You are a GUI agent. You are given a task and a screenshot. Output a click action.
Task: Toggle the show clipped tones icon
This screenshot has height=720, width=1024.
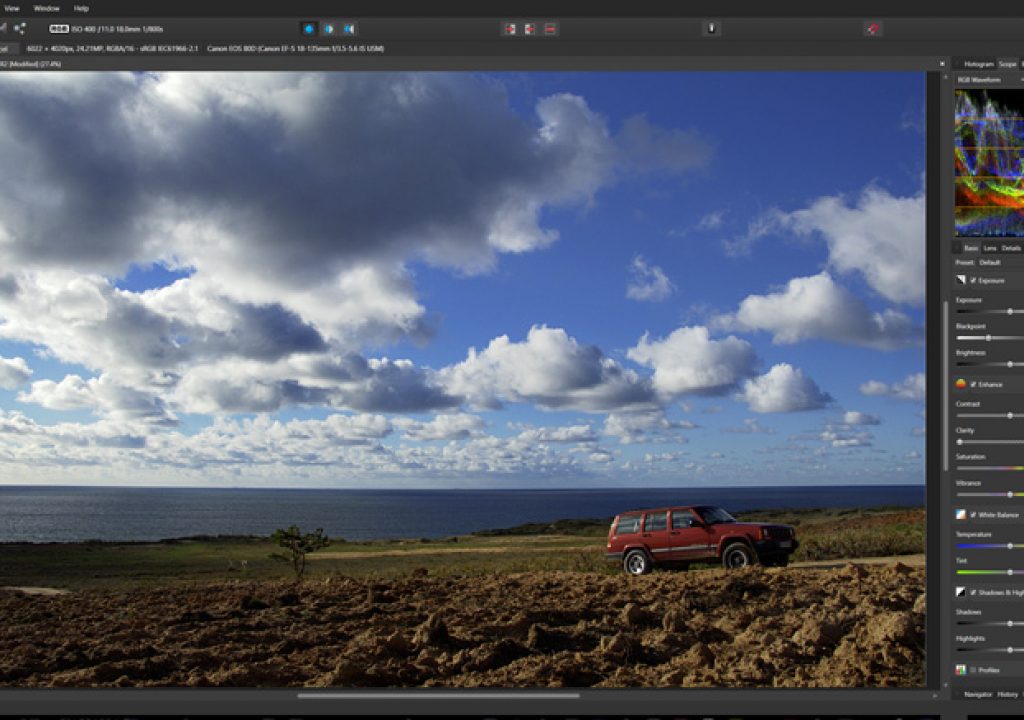coord(550,29)
